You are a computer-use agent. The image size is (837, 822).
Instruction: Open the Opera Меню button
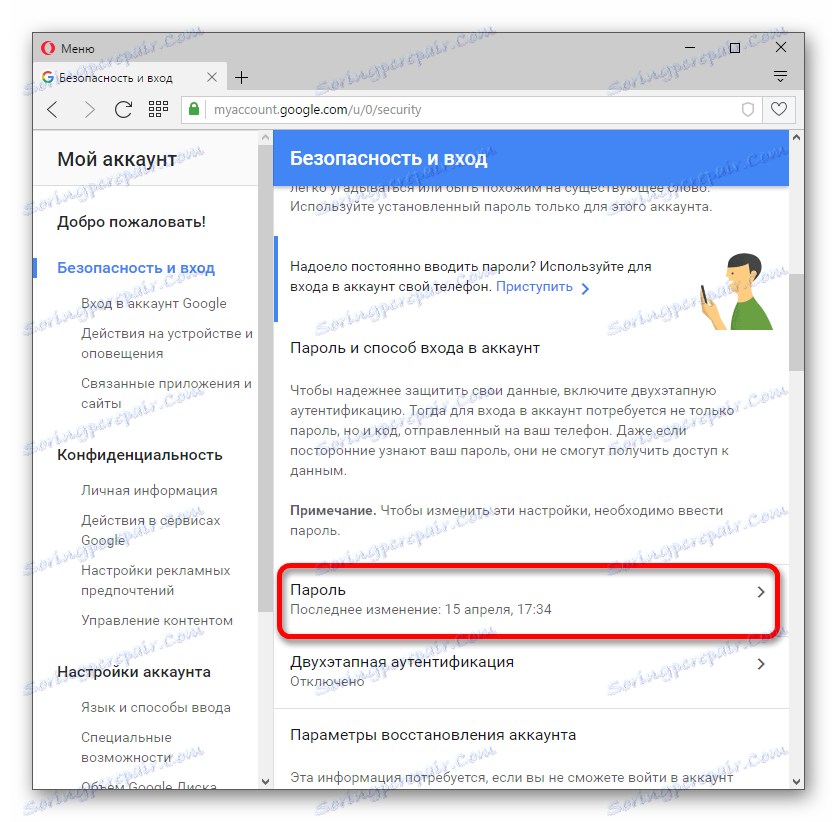pos(68,49)
